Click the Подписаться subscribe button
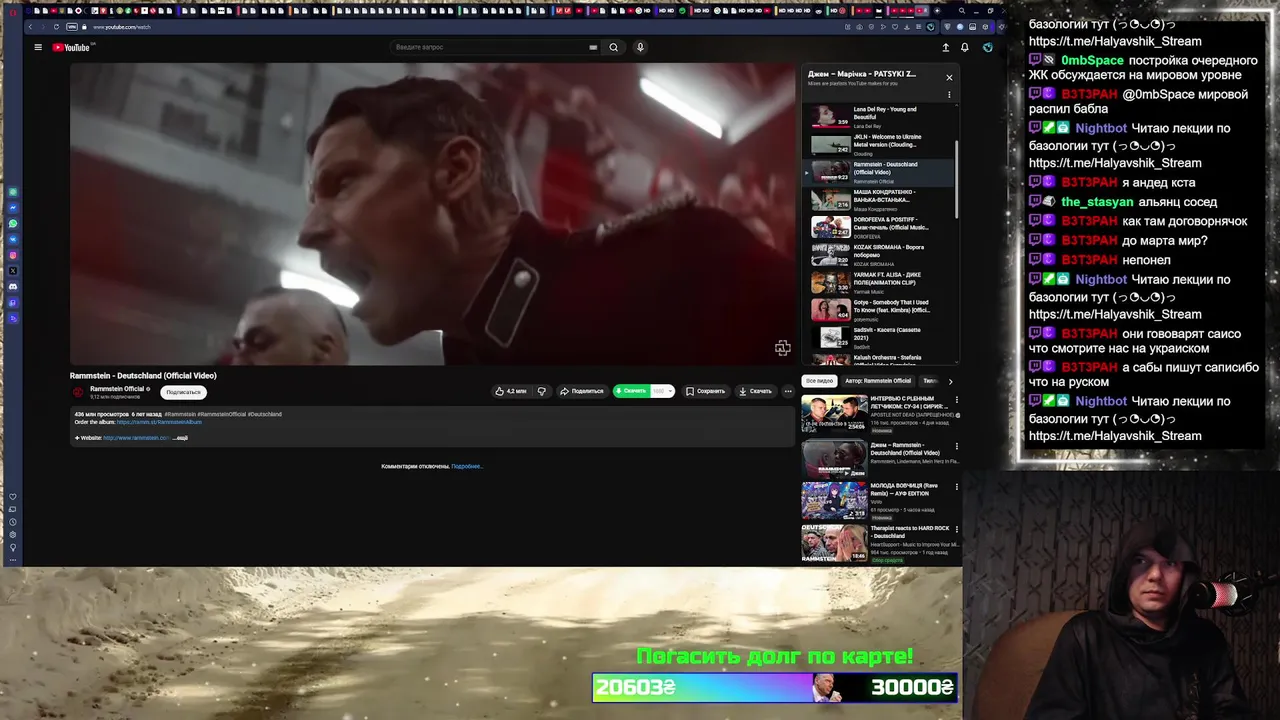Image resolution: width=1280 pixels, height=720 pixels. click(183, 392)
